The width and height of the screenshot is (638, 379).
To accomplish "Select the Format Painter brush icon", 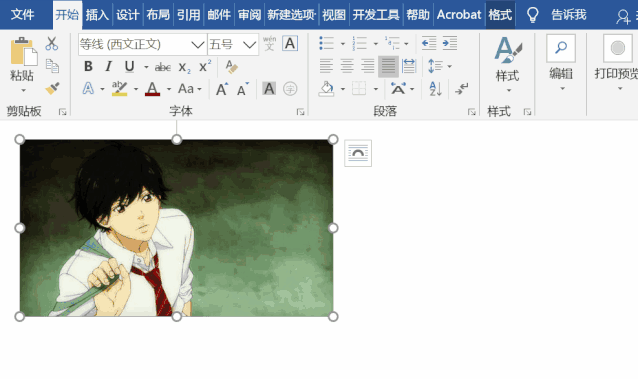I will [52, 88].
